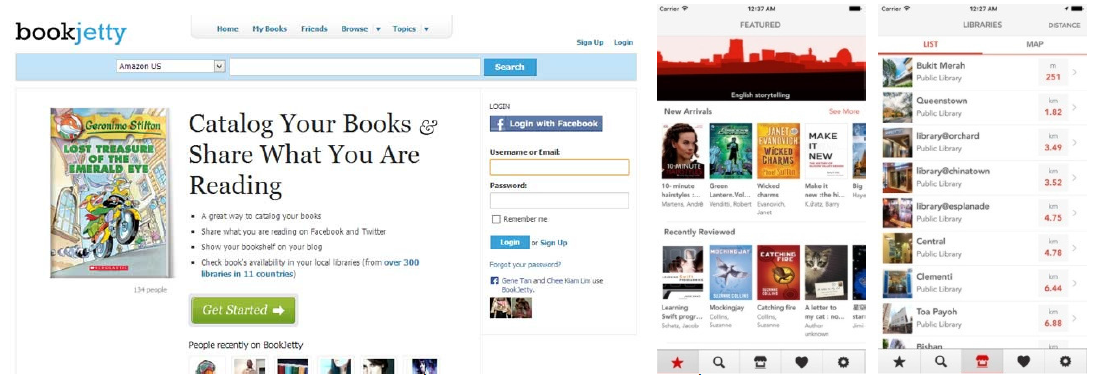Tap the 3.52 km distance value
1108x375 pixels.
1053,183
